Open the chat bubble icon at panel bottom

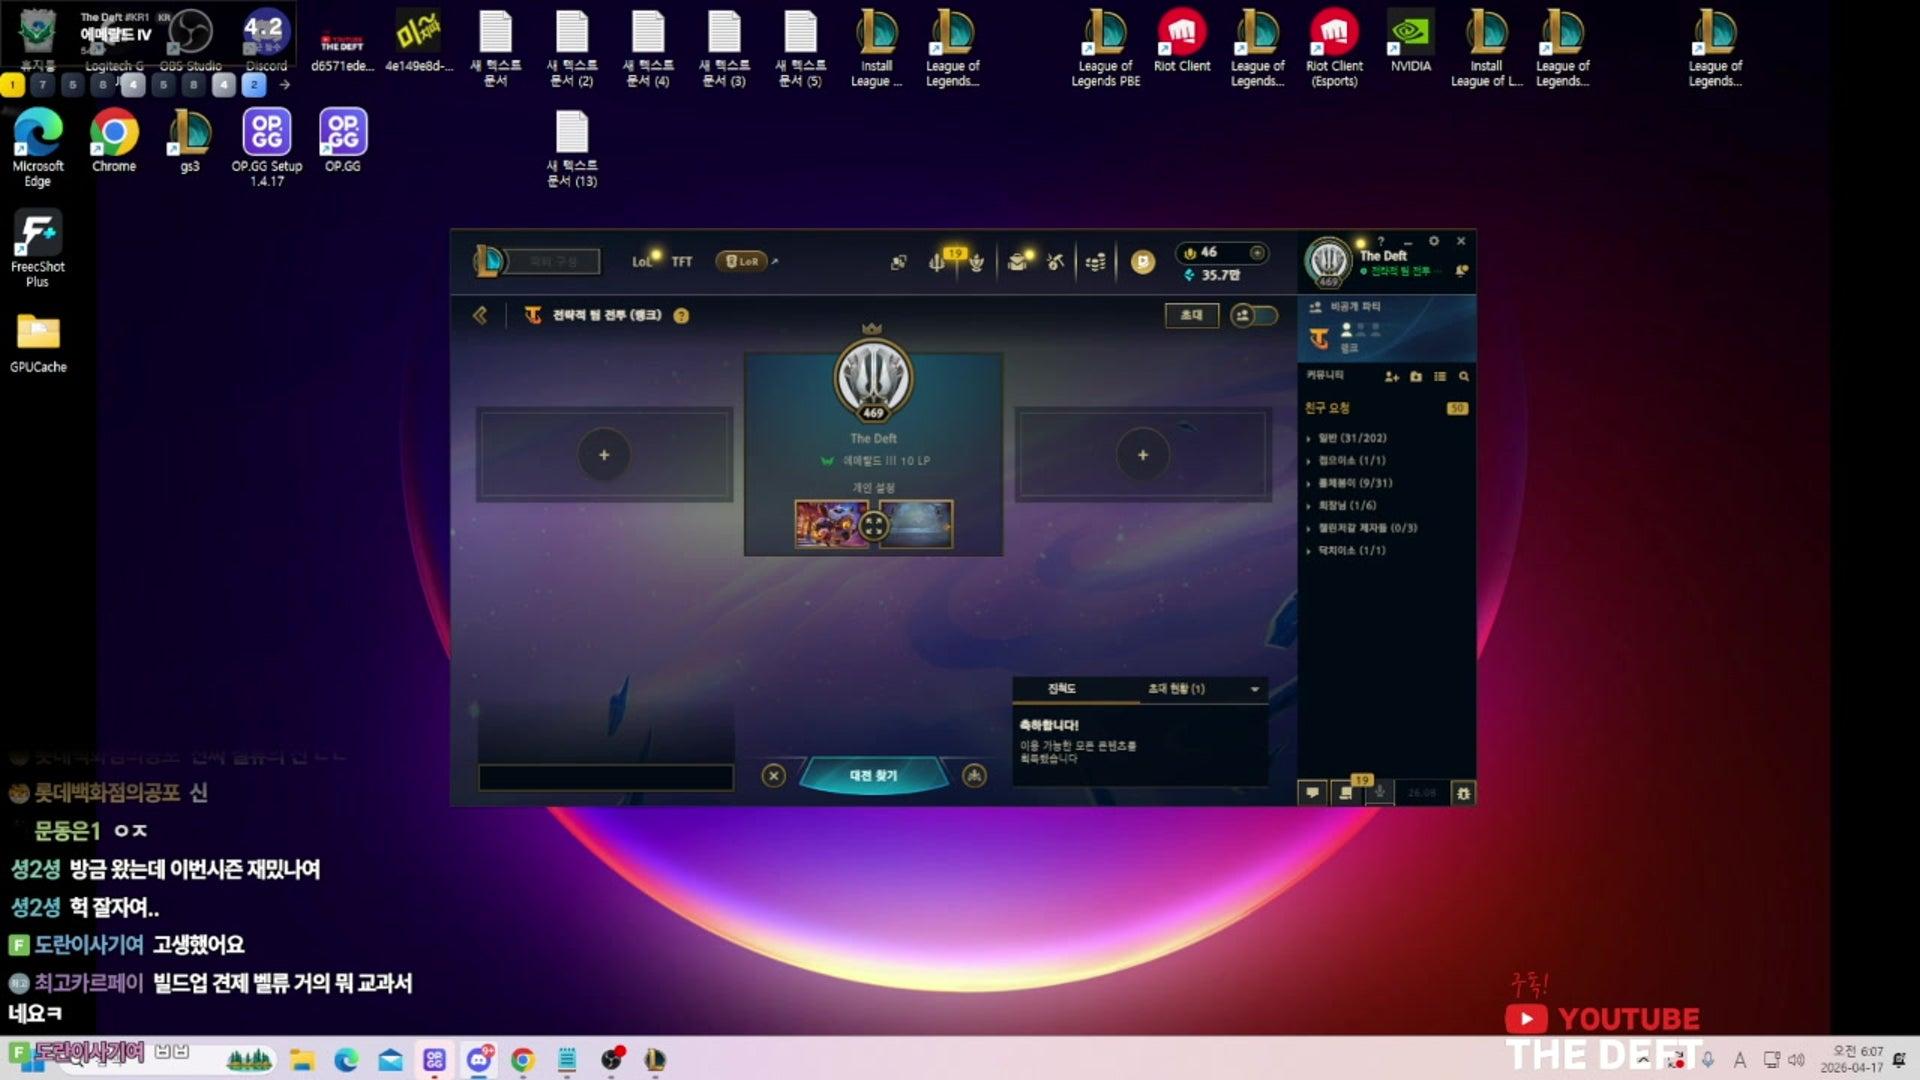point(1312,793)
